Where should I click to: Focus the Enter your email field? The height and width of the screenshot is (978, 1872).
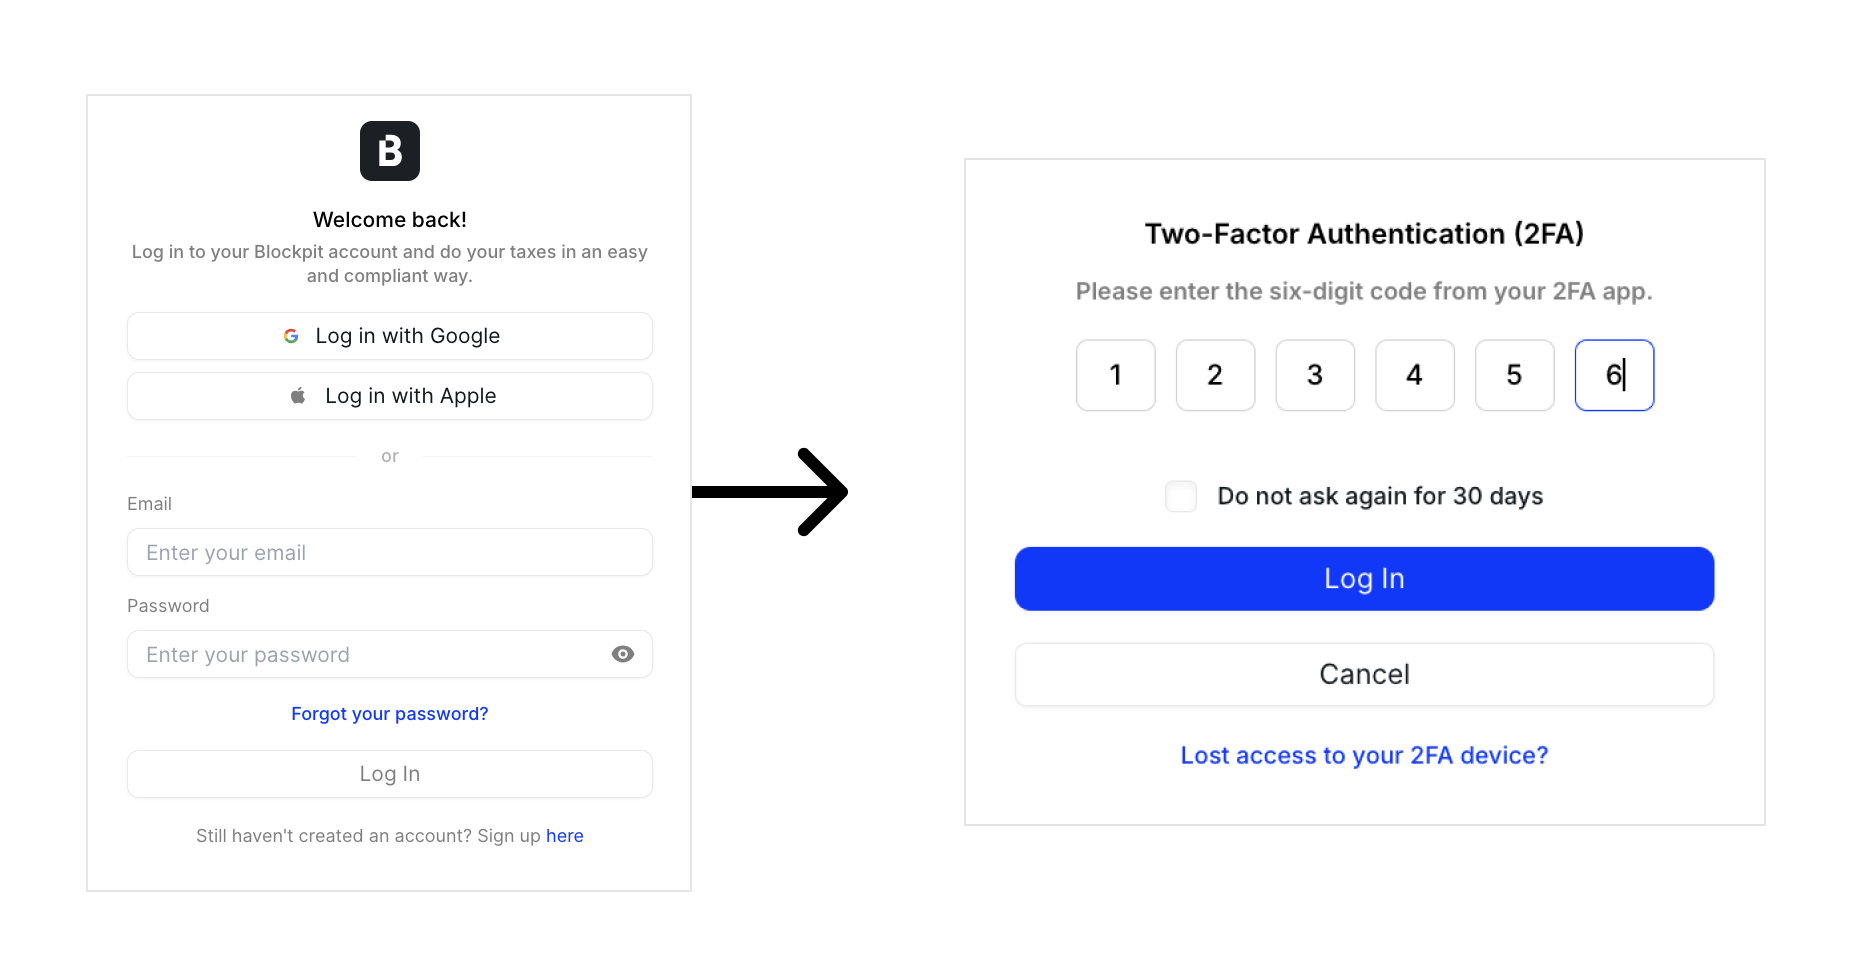390,552
